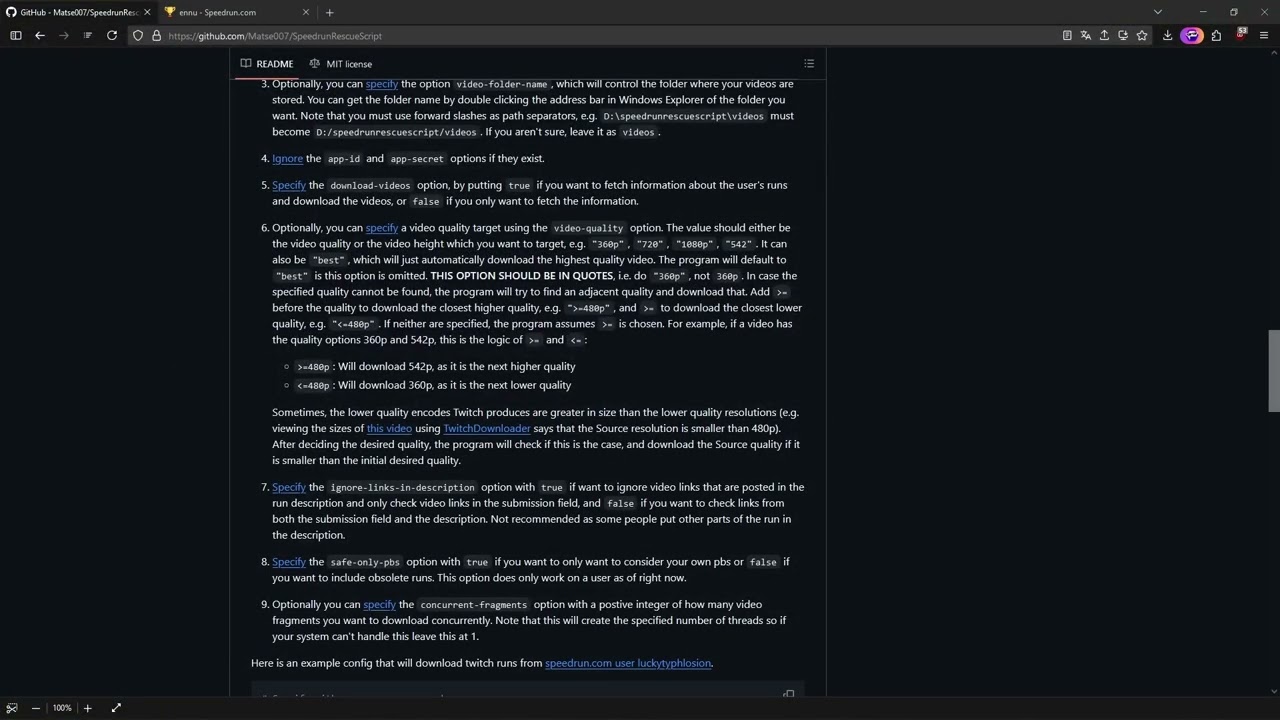The width and height of the screenshot is (1280, 720).
Task: Click the forward navigation arrow
Action: (x=64, y=35)
